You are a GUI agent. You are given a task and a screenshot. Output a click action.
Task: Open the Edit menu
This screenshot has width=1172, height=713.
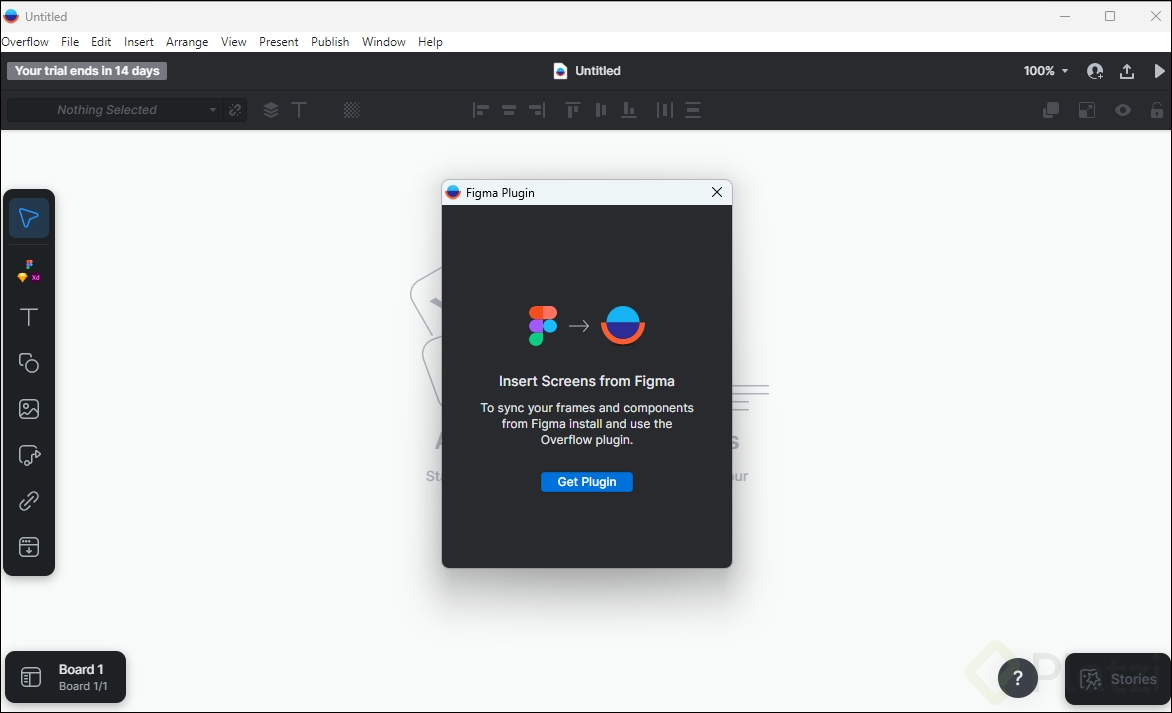(101, 42)
